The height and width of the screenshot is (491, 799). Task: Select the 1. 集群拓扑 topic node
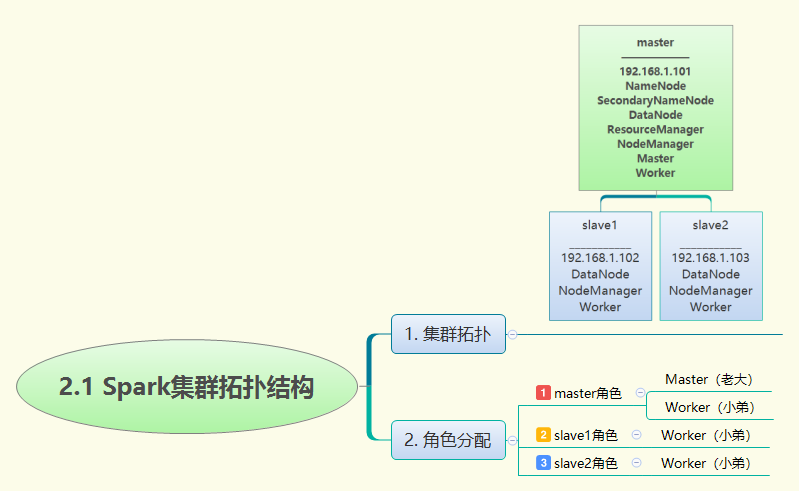coord(448,334)
